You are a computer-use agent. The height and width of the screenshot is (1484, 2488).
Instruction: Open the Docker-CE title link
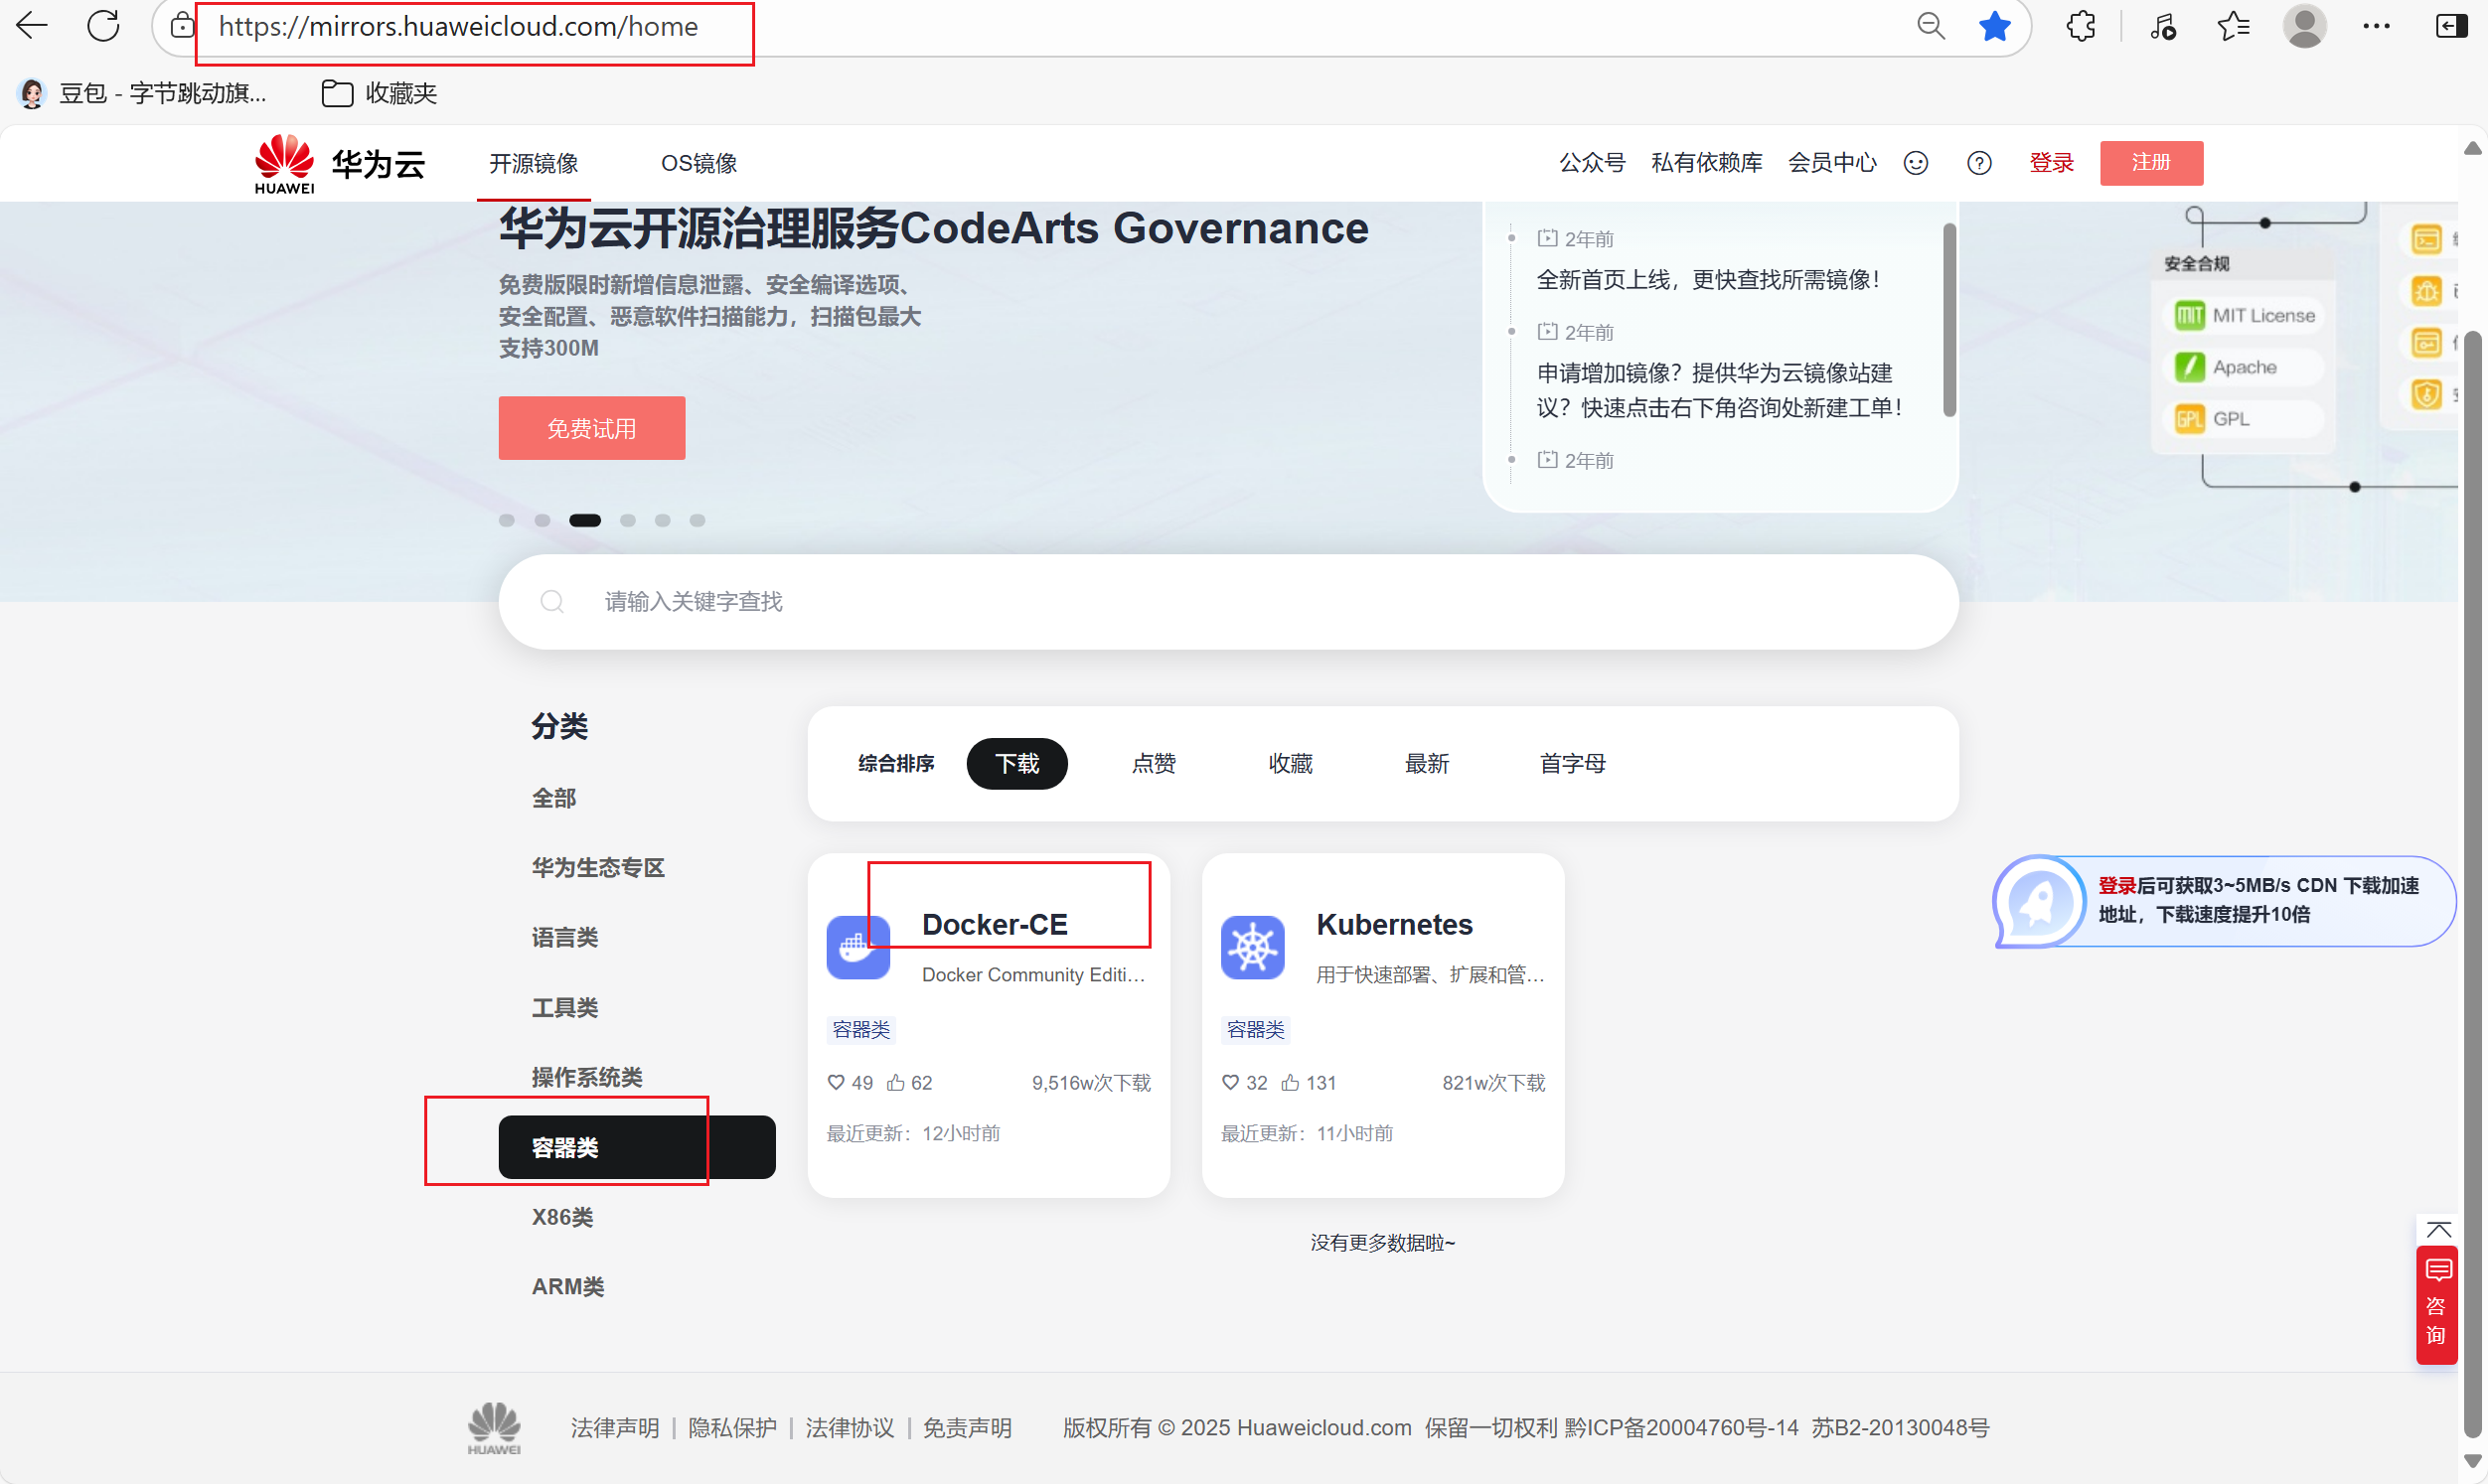tap(994, 924)
